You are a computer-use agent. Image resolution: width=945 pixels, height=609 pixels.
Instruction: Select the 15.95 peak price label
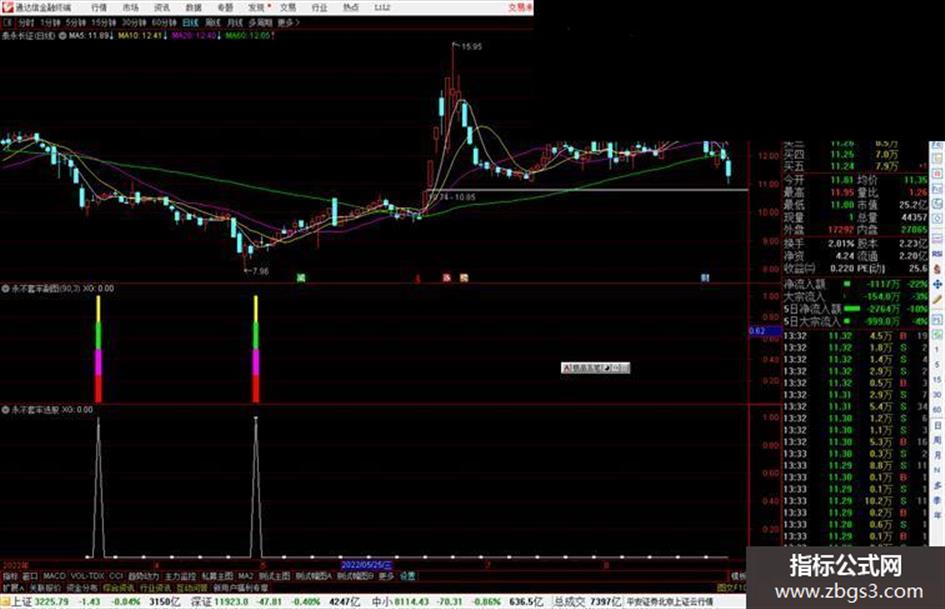coord(471,46)
